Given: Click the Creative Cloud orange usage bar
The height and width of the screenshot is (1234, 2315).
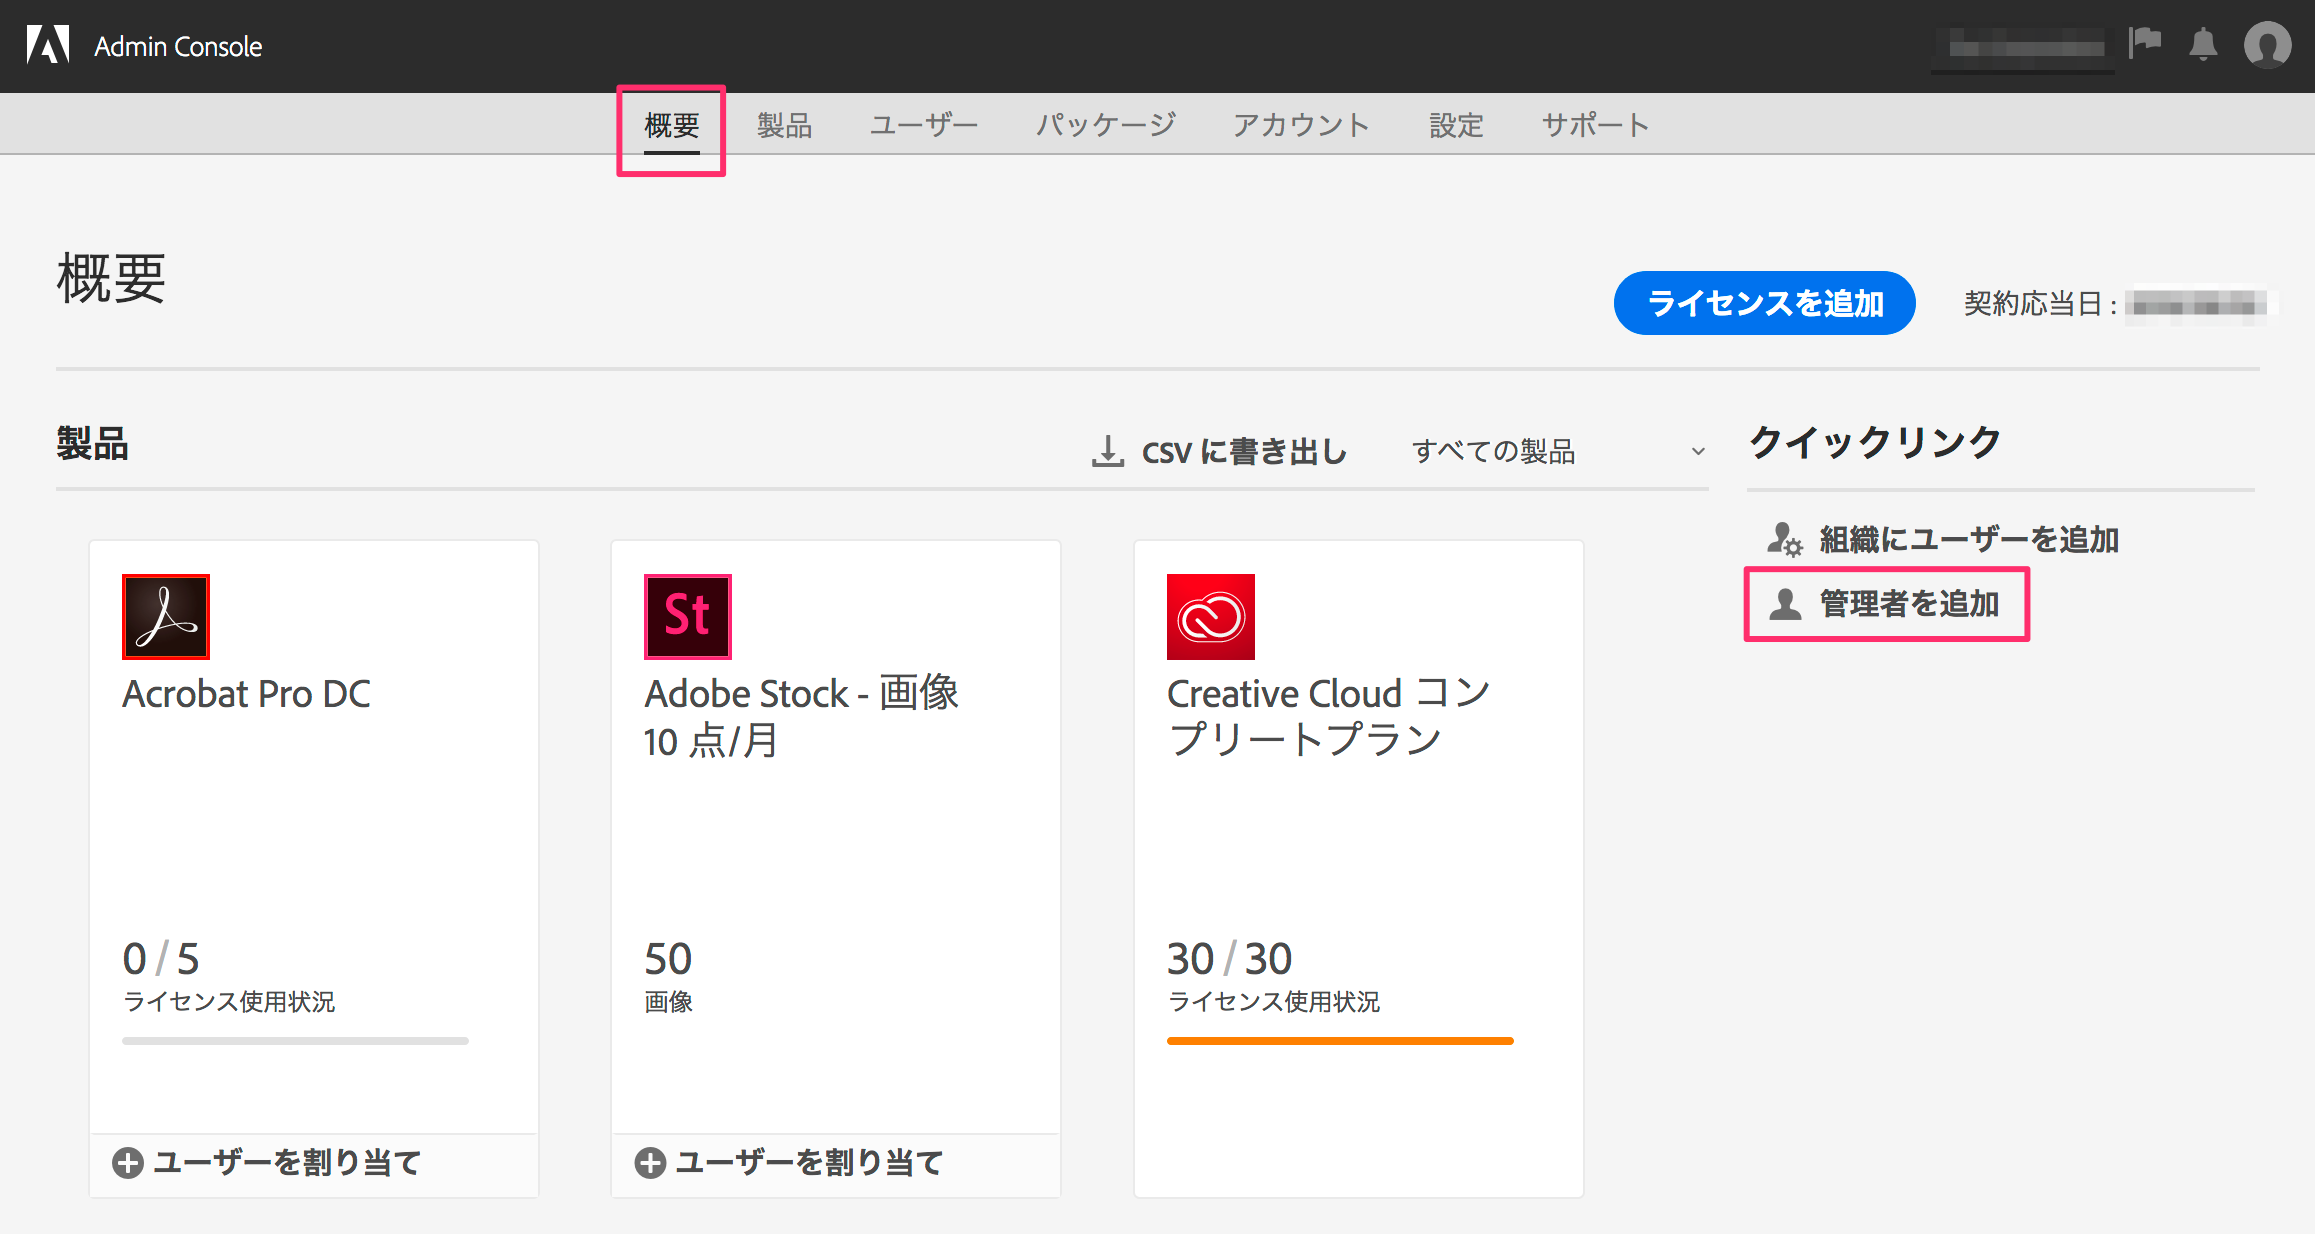Looking at the screenshot, I should (1340, 1041).
